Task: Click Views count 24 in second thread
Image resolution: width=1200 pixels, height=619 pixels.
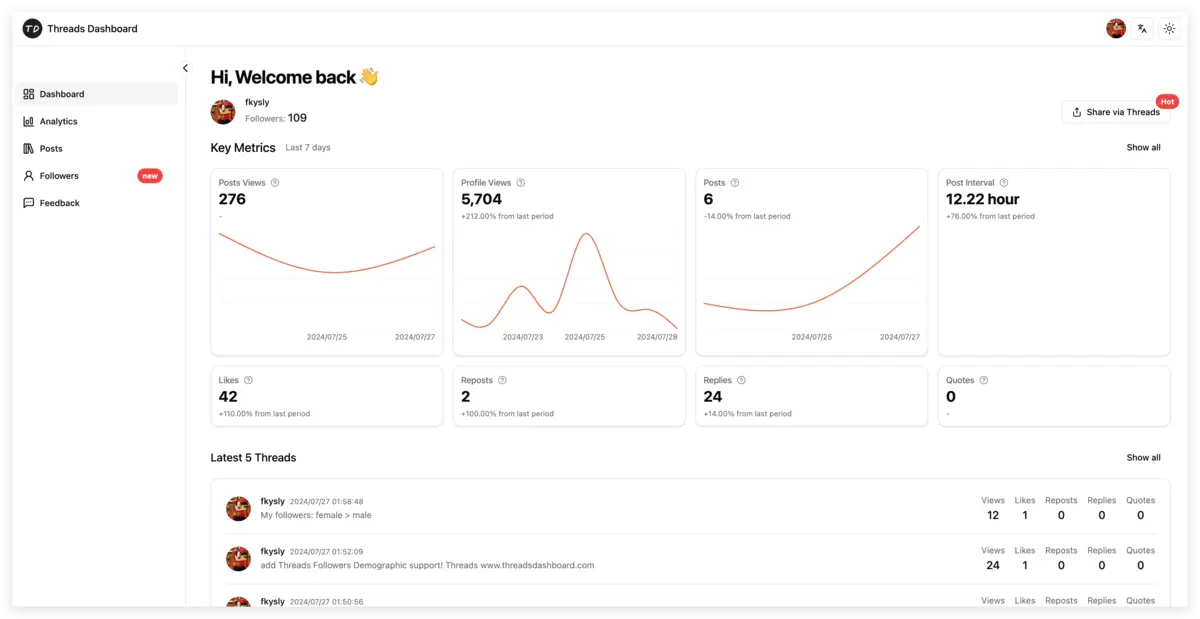Action: (x=993, y=566)
